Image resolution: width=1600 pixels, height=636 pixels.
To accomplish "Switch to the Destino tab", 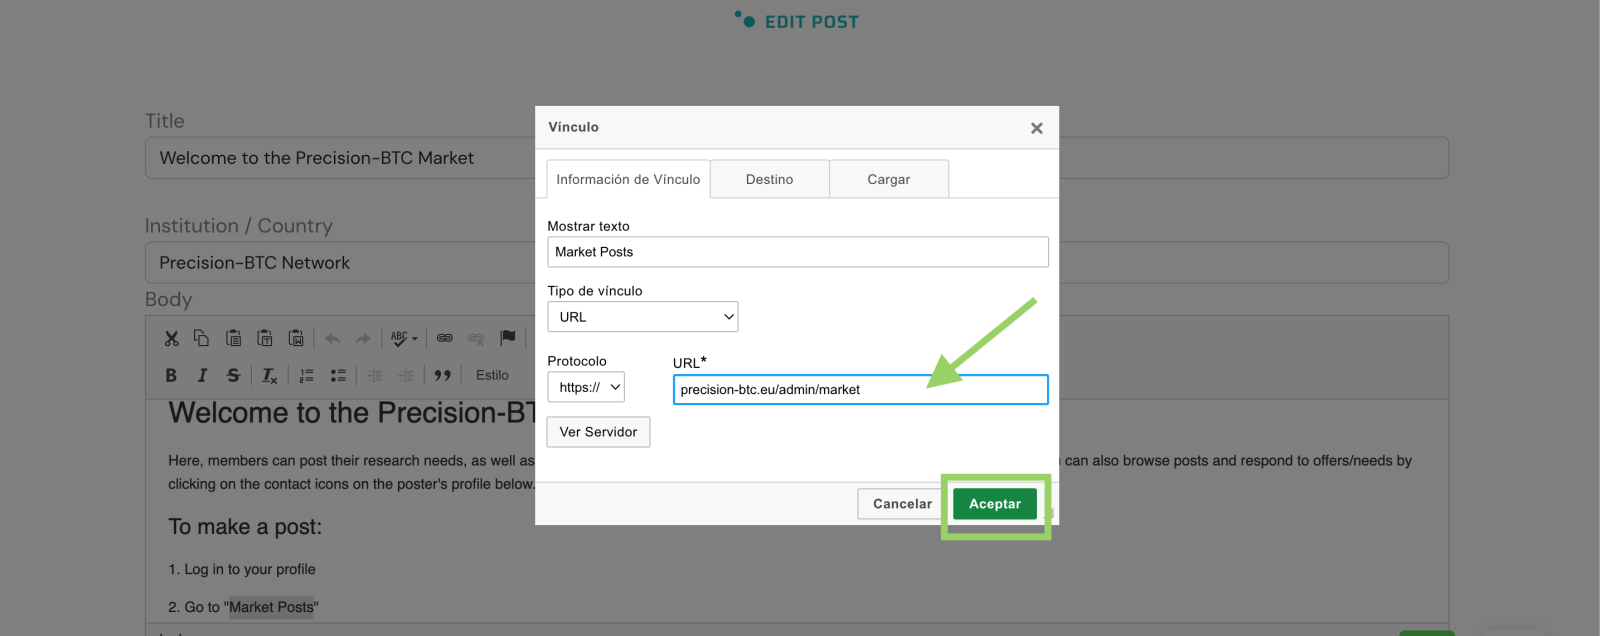I will (769, 179).
